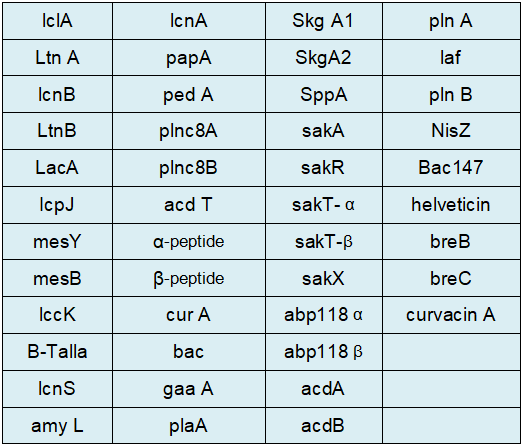
Task: Select the lcnA cell
Action: click(x=189, y=21)
